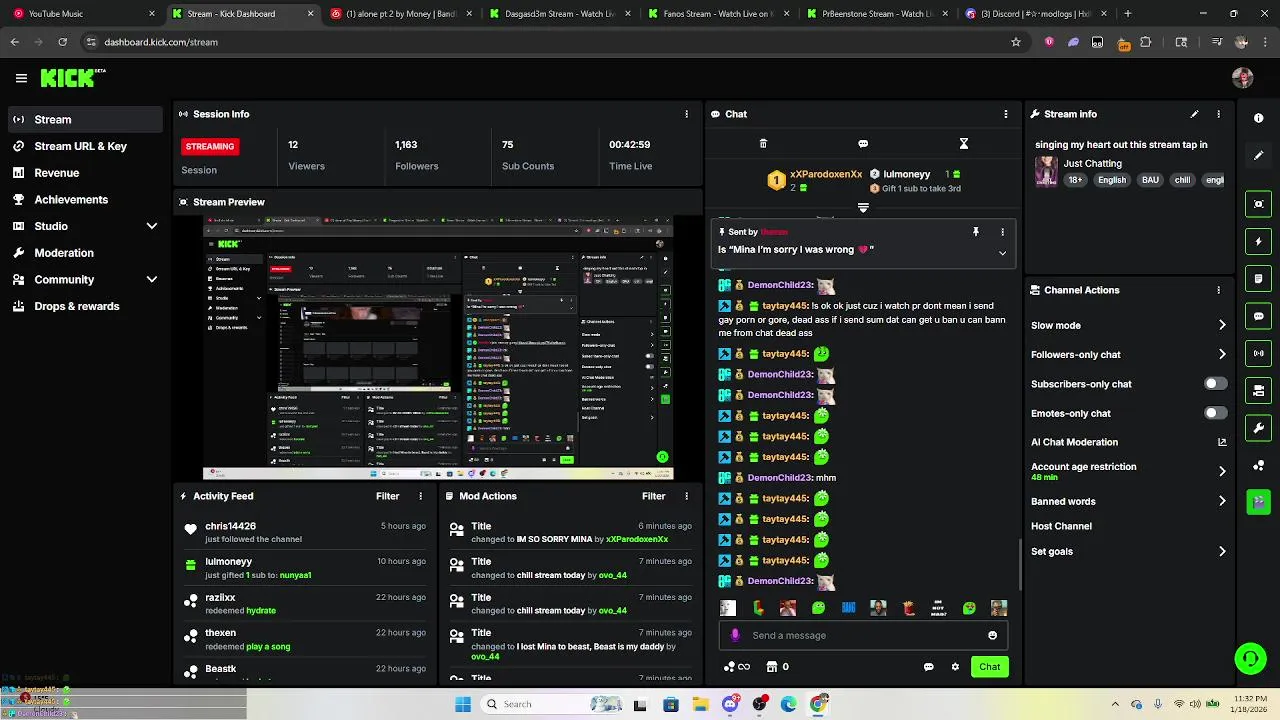Viewport: 1280px width, 720px height.
Task: Open Moderation in the left sidebar
Action: (x=85, y=253)
